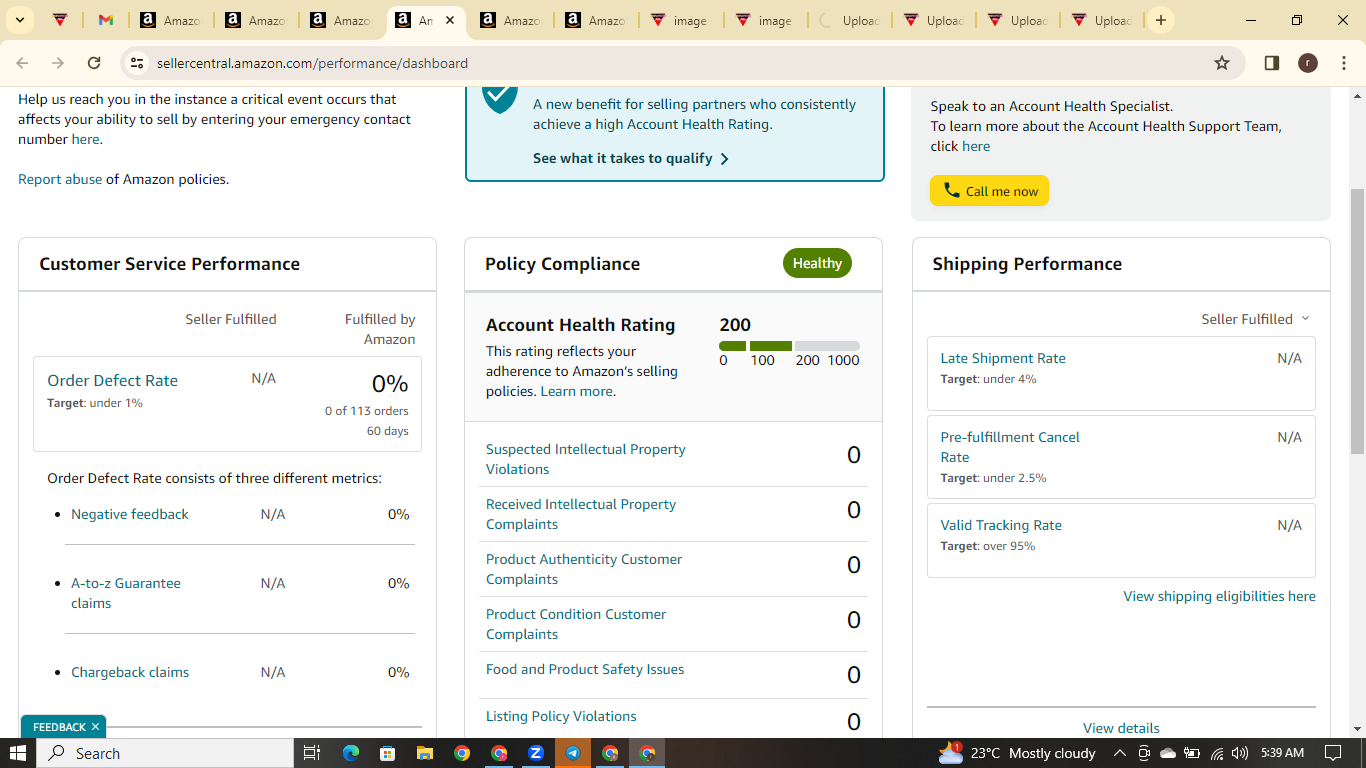Click the Meet Now tray icon
The width and height of the screenshot is (1366, 768).
click(1144, 753)
